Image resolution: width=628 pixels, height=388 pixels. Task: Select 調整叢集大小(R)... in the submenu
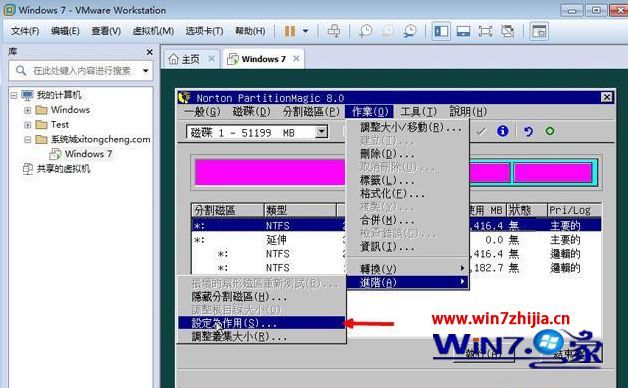(262, 336)
